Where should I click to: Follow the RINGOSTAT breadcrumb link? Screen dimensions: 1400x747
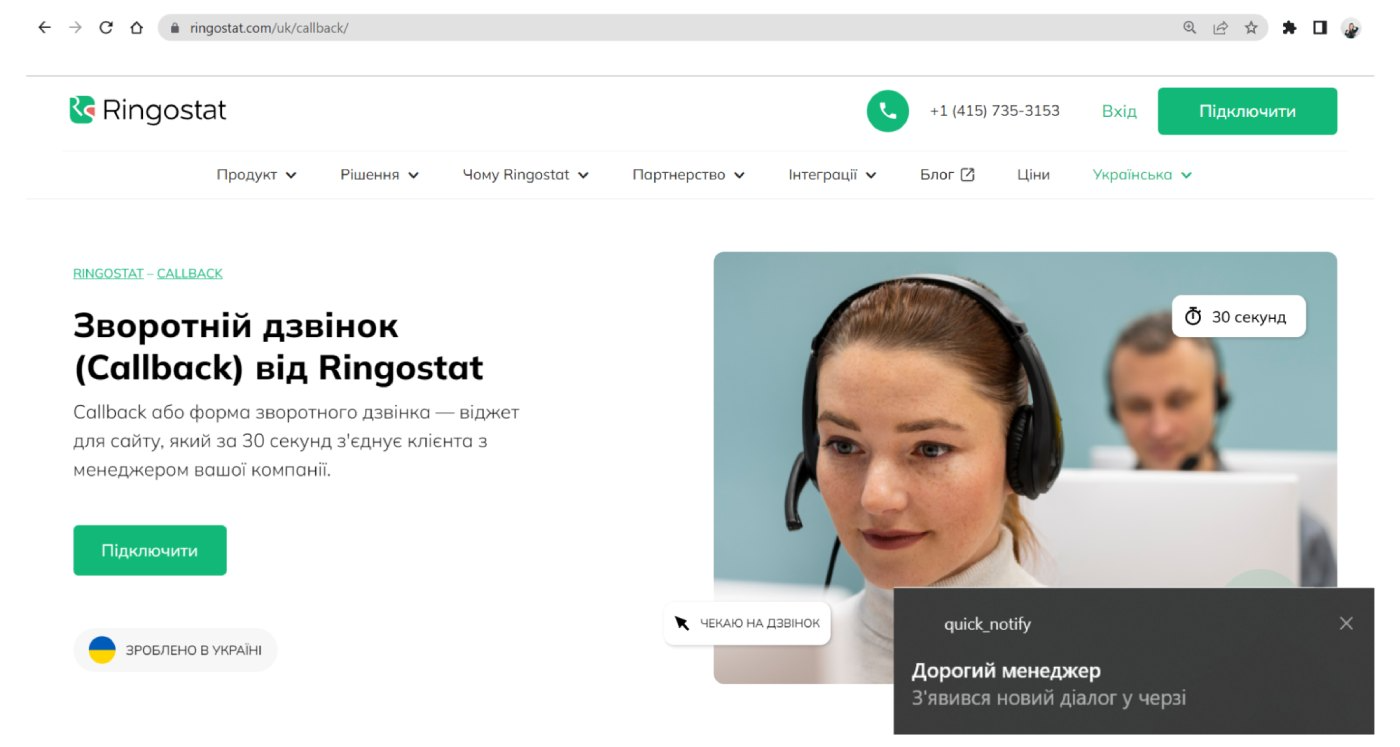[108, 273]
